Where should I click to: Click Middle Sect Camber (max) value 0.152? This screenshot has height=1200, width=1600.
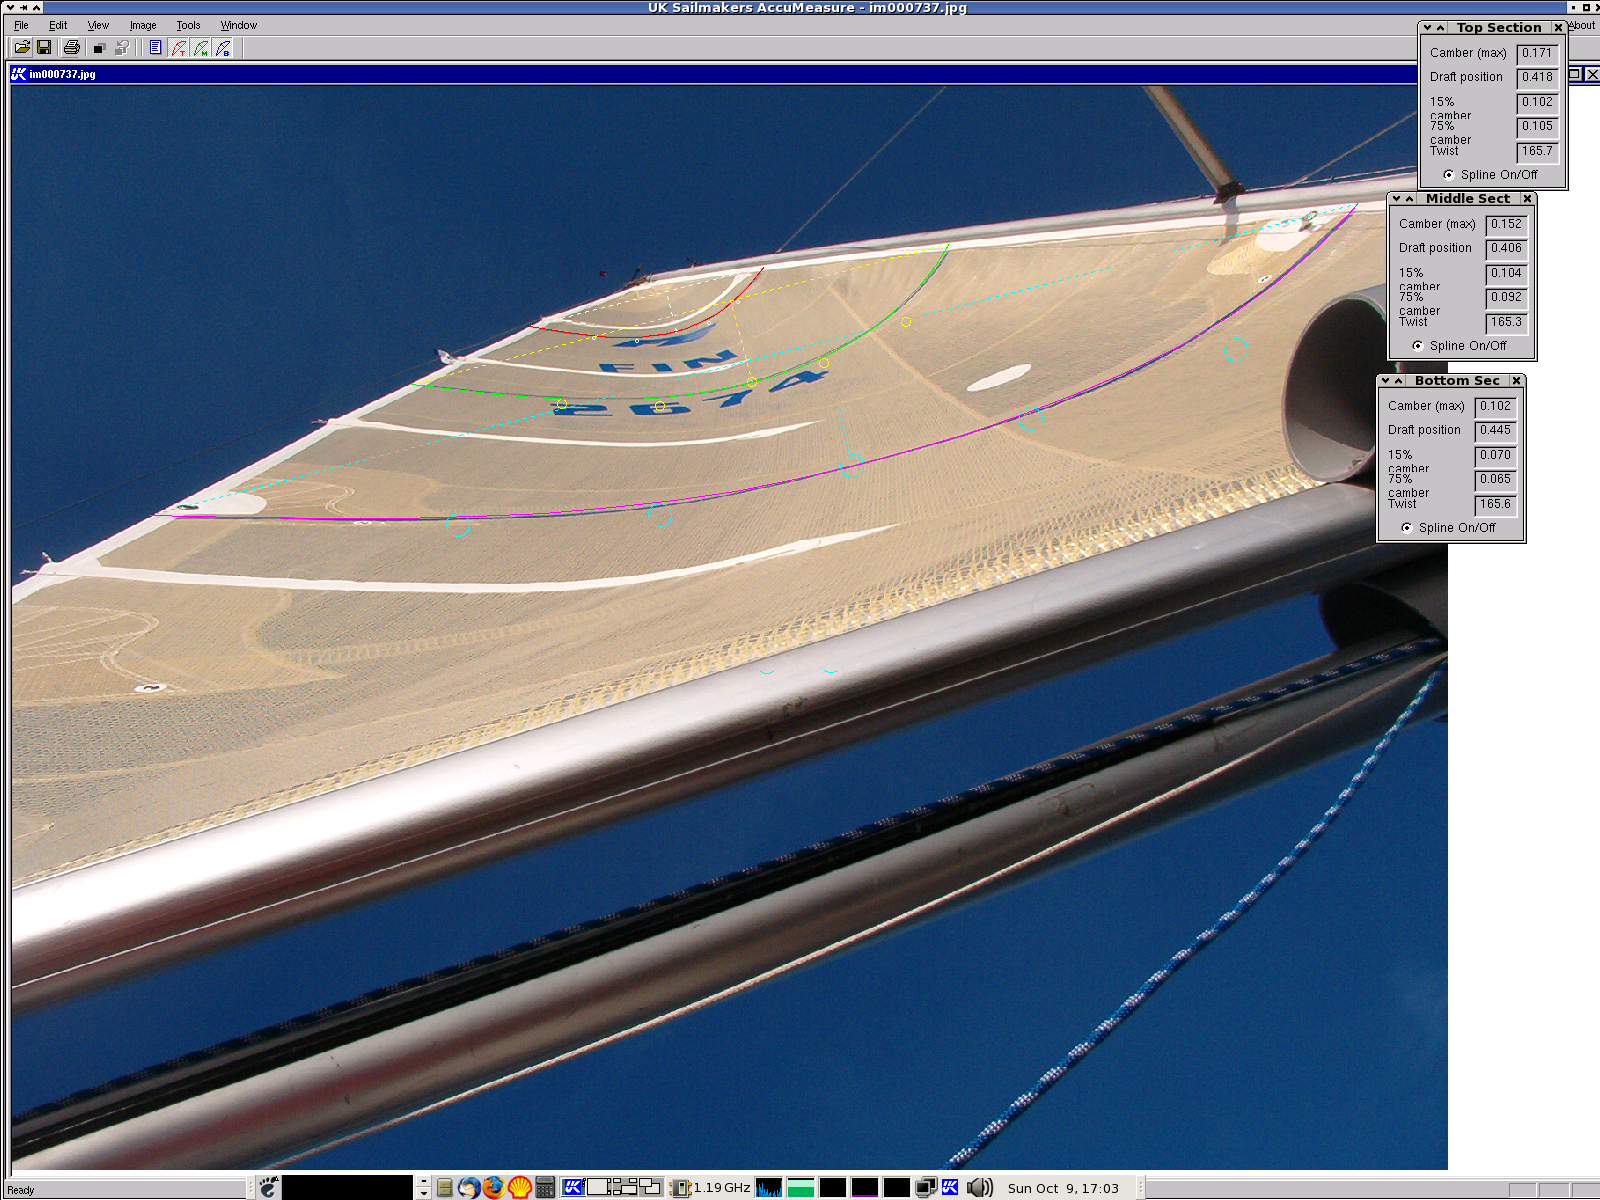pos(1506,225)
